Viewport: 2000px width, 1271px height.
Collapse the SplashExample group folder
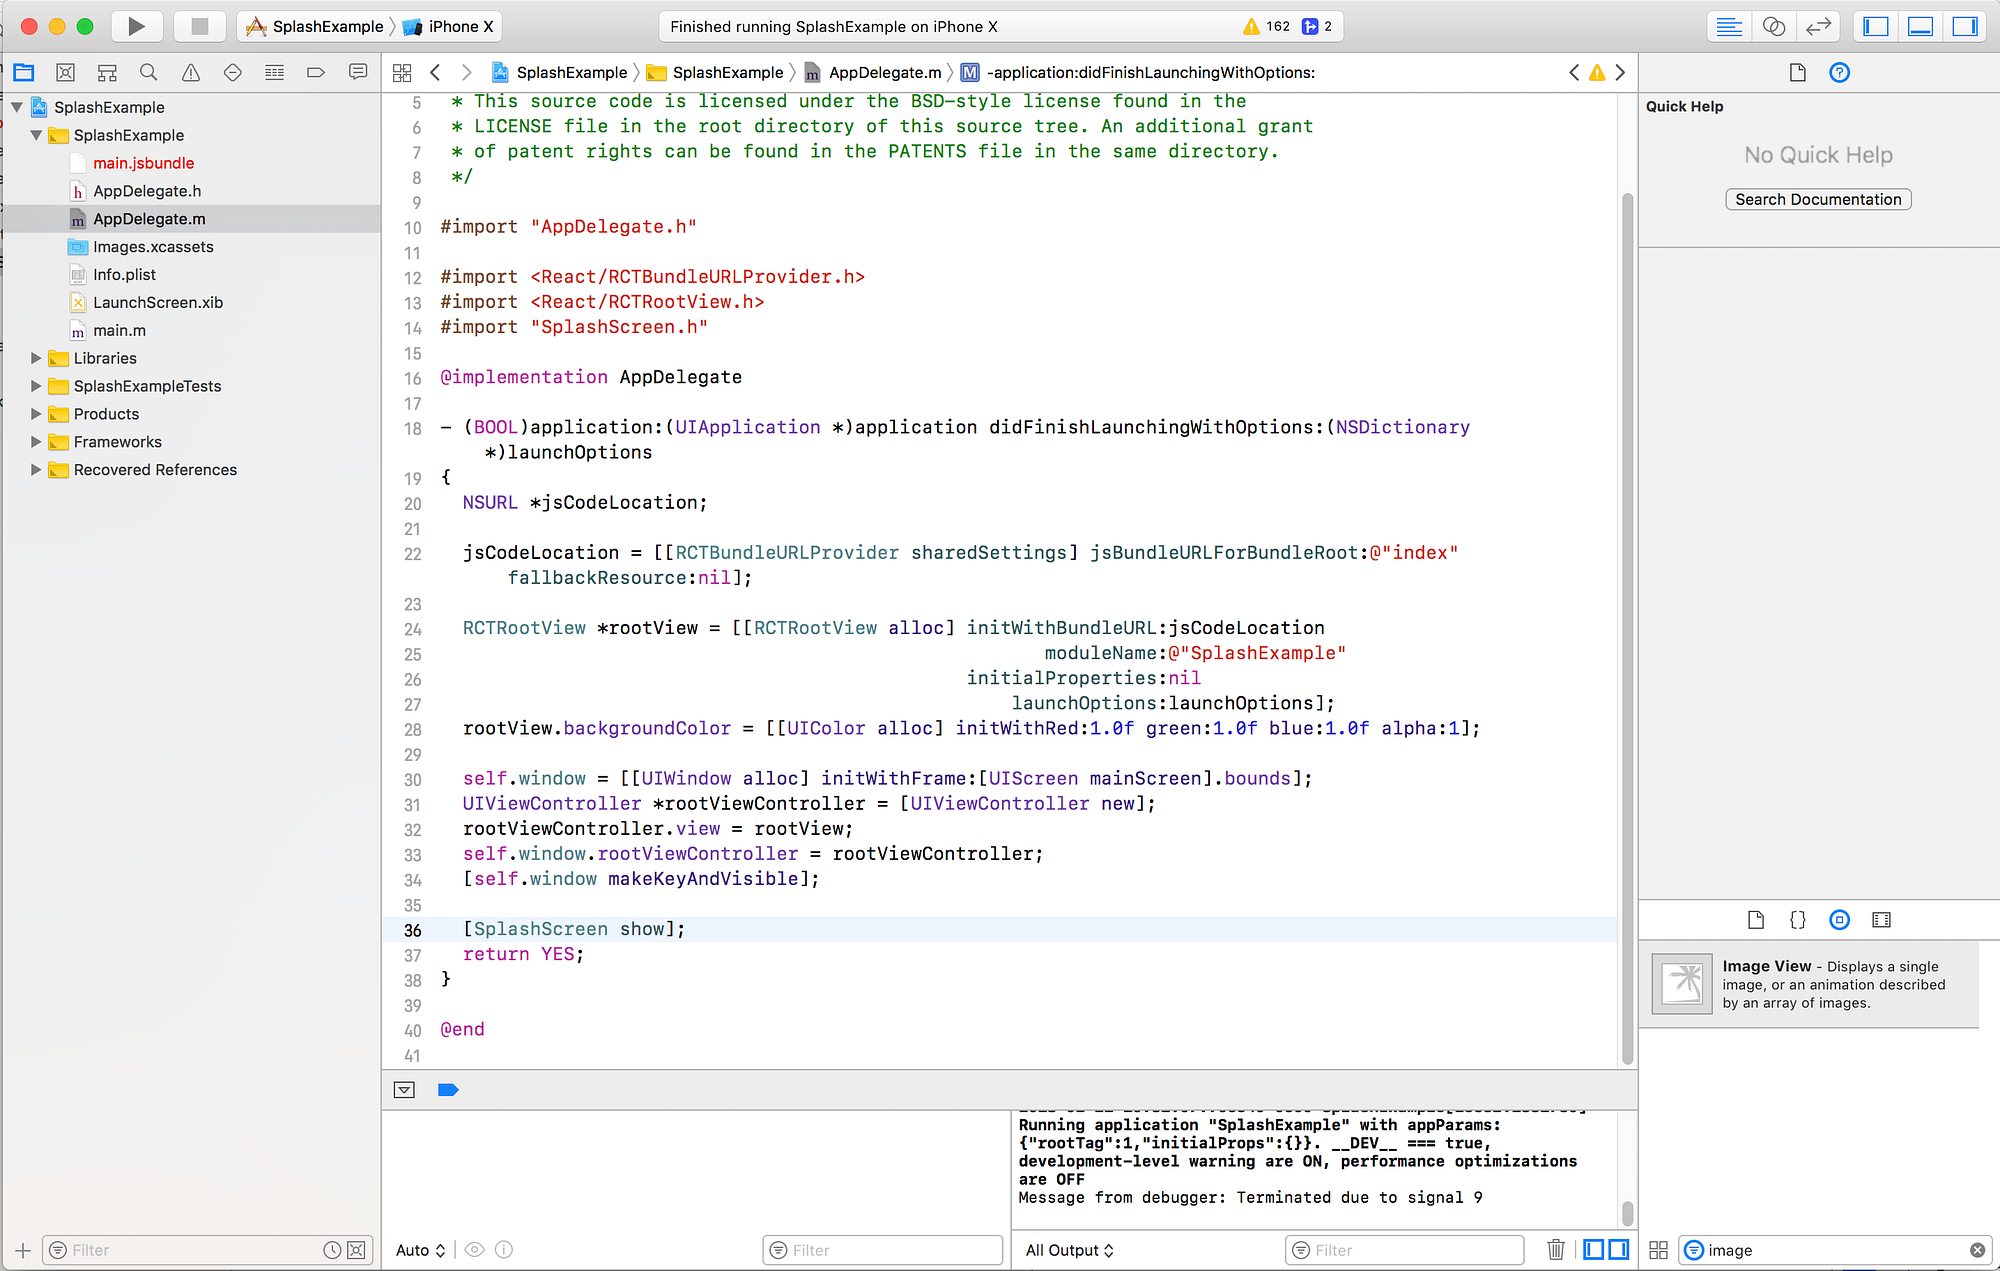click(36, 135)
